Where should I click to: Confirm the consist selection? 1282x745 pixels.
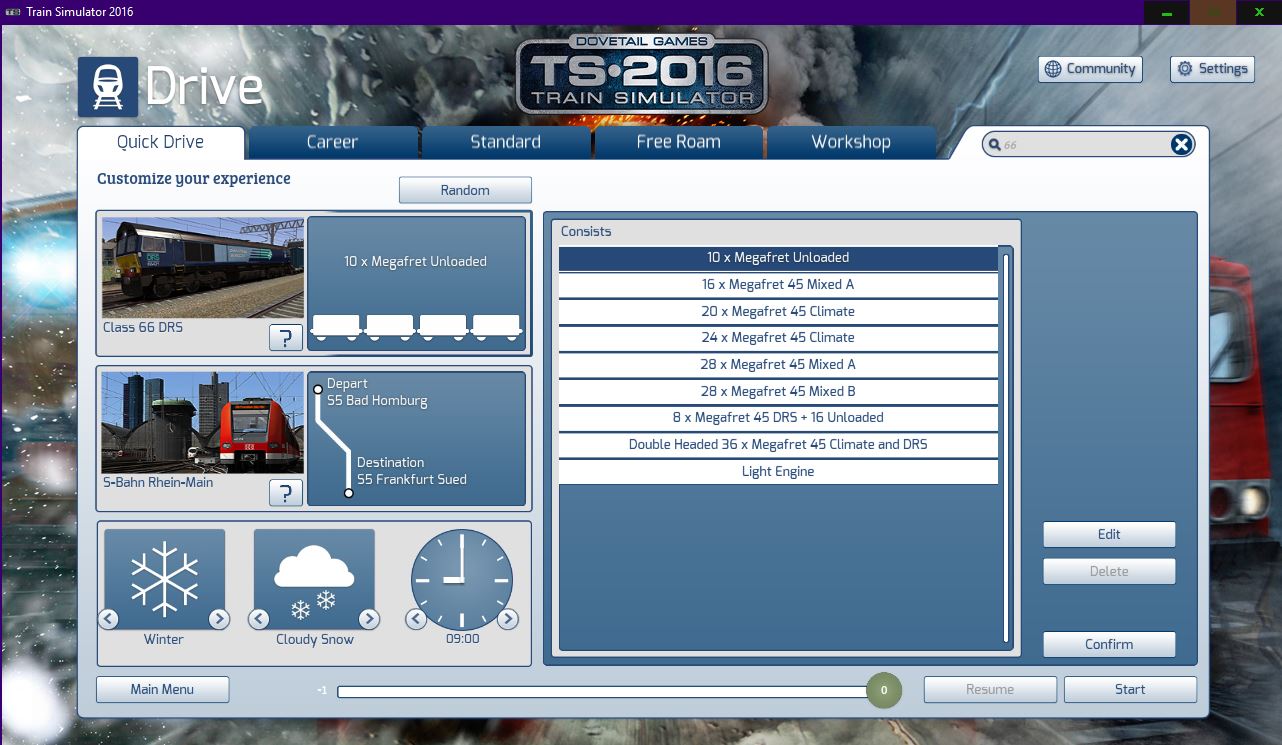point(1109,645)
